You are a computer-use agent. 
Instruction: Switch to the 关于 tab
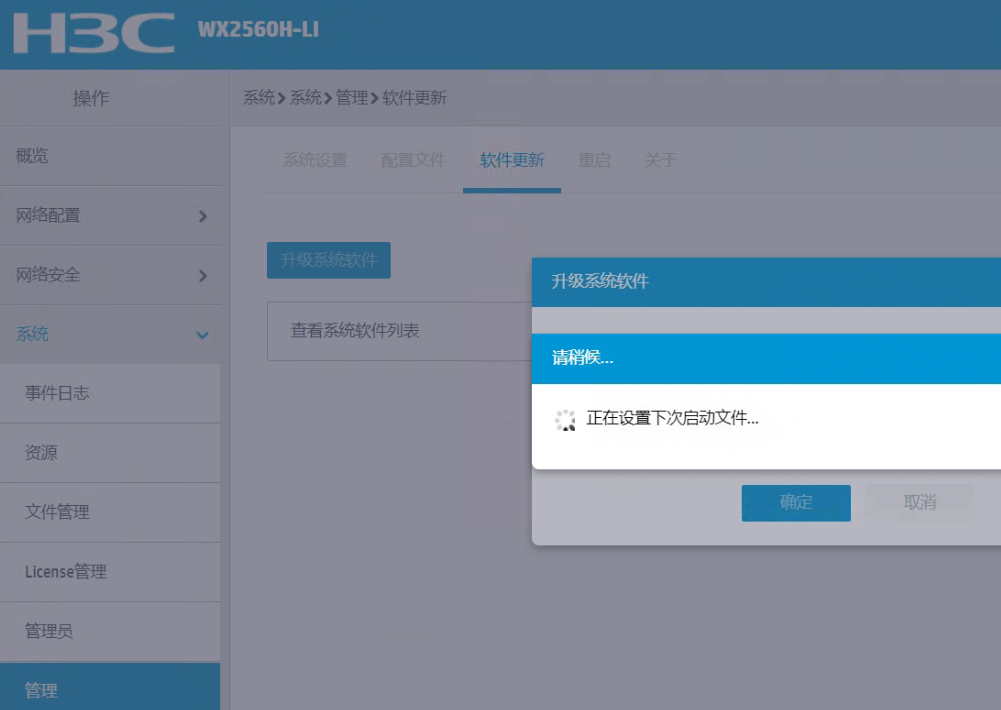click(x=661, y=160)
